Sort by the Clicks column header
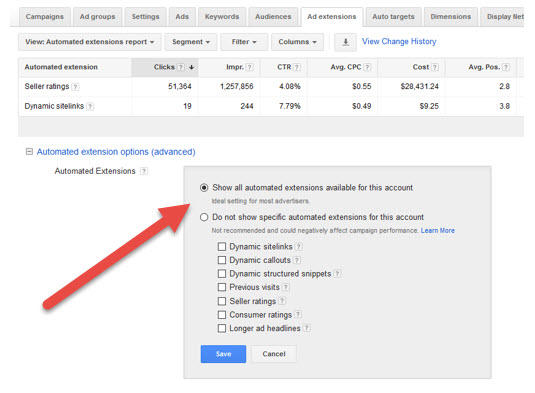This screenshot has height=393, width=535. (164, 67)
